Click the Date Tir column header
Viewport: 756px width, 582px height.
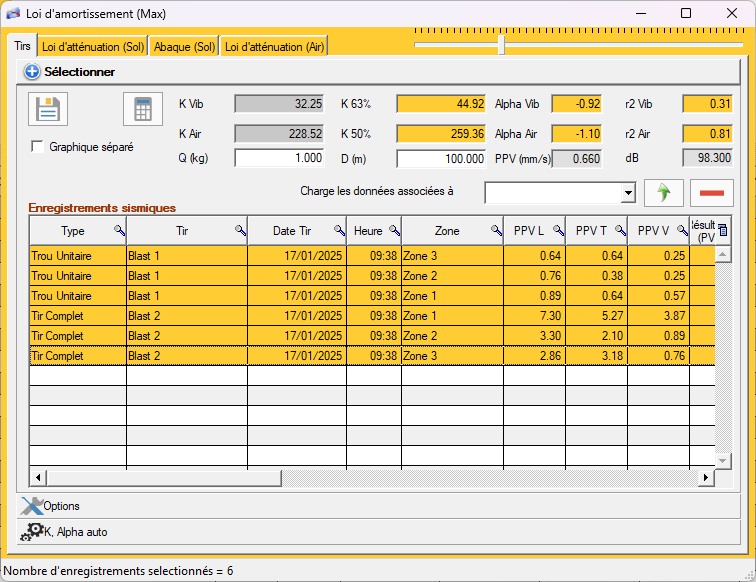[297, 230]
